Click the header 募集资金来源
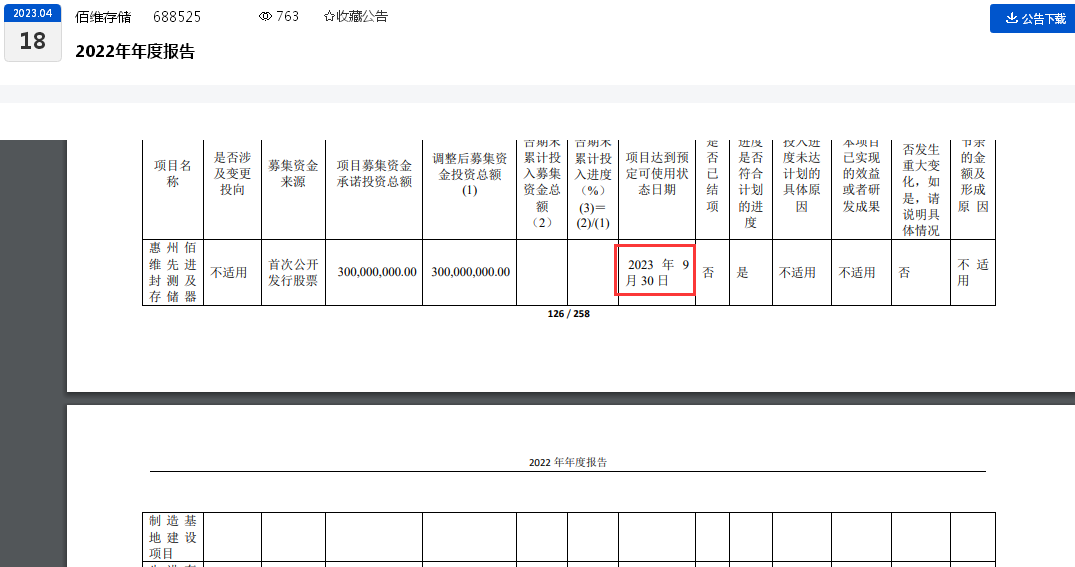Image resolution: width=1075 pixels, height=567 pixels. 293,174
